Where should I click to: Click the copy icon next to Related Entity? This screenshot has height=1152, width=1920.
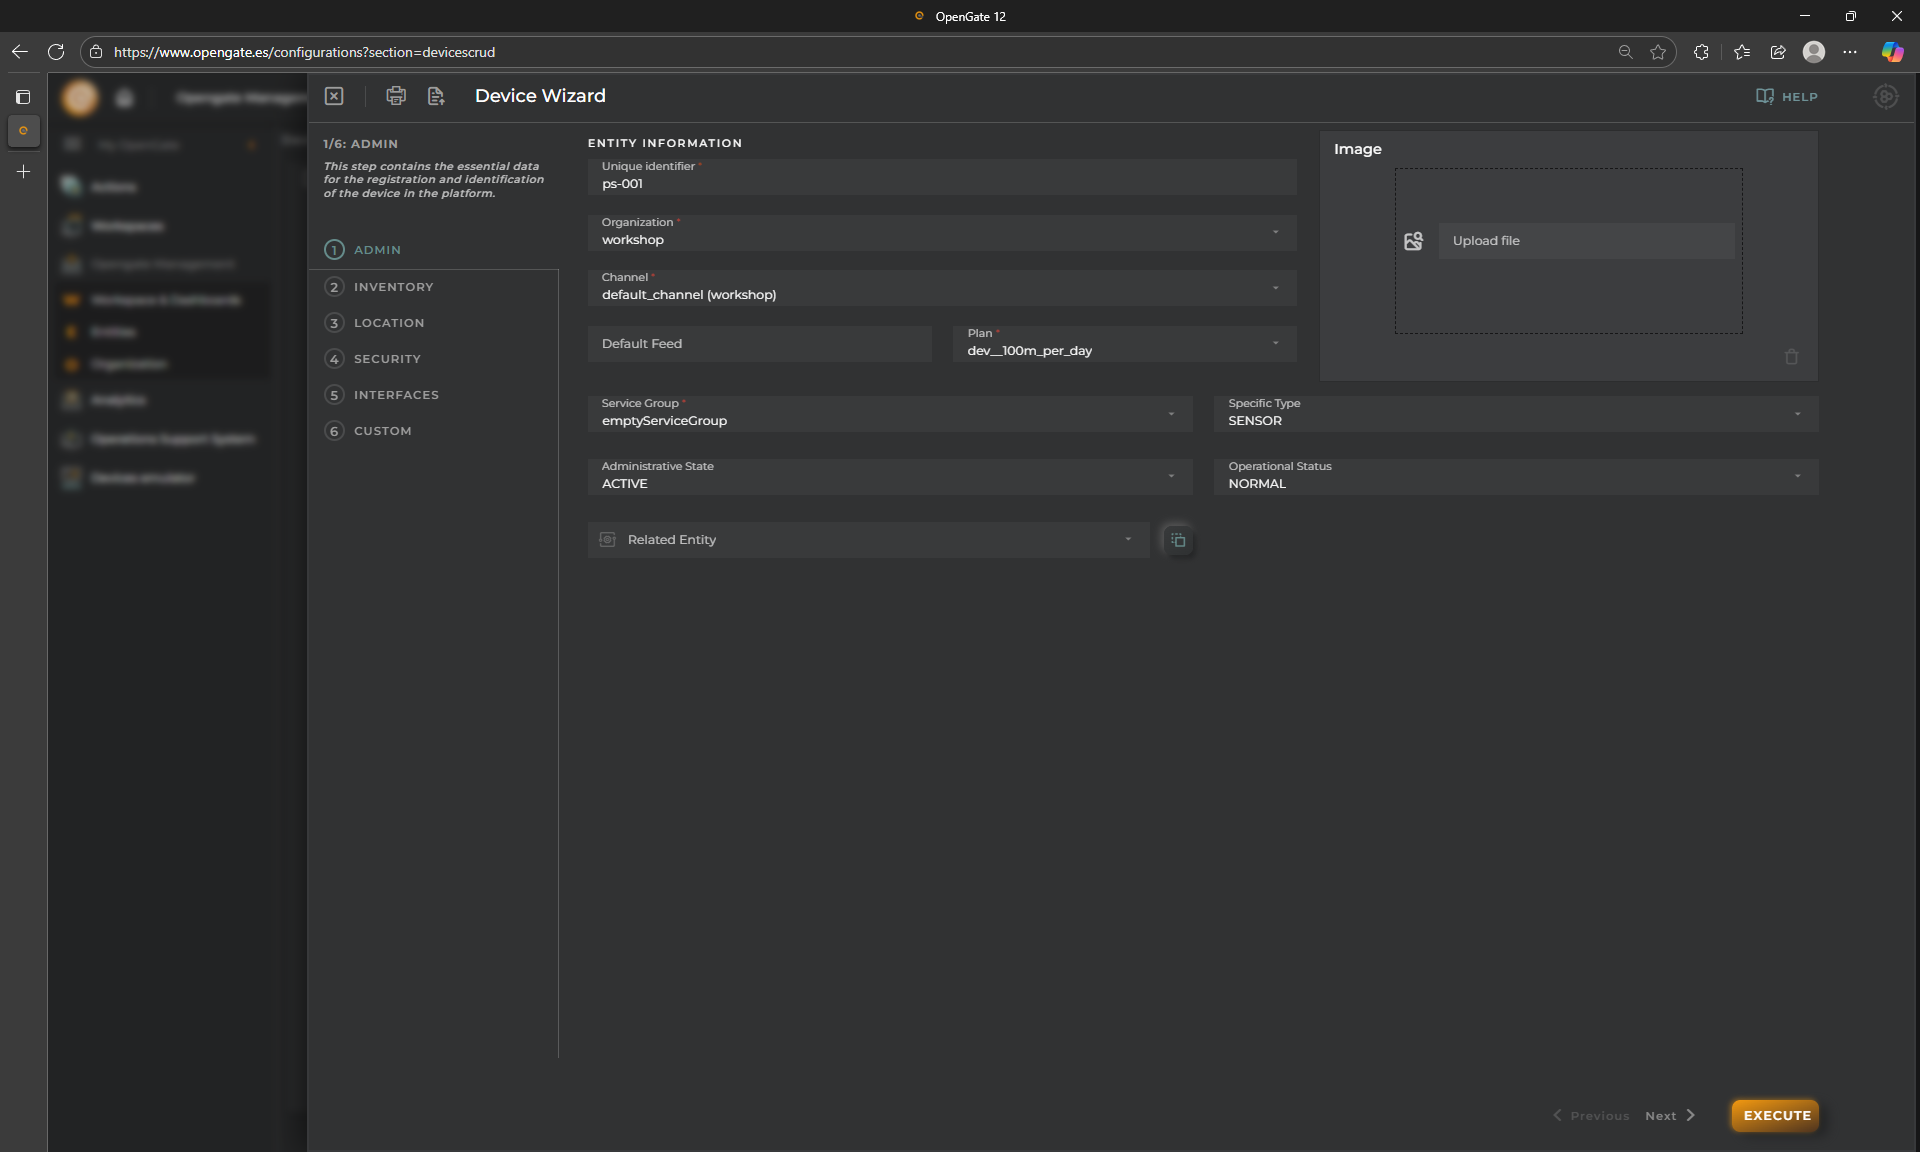pos(1178,540)
